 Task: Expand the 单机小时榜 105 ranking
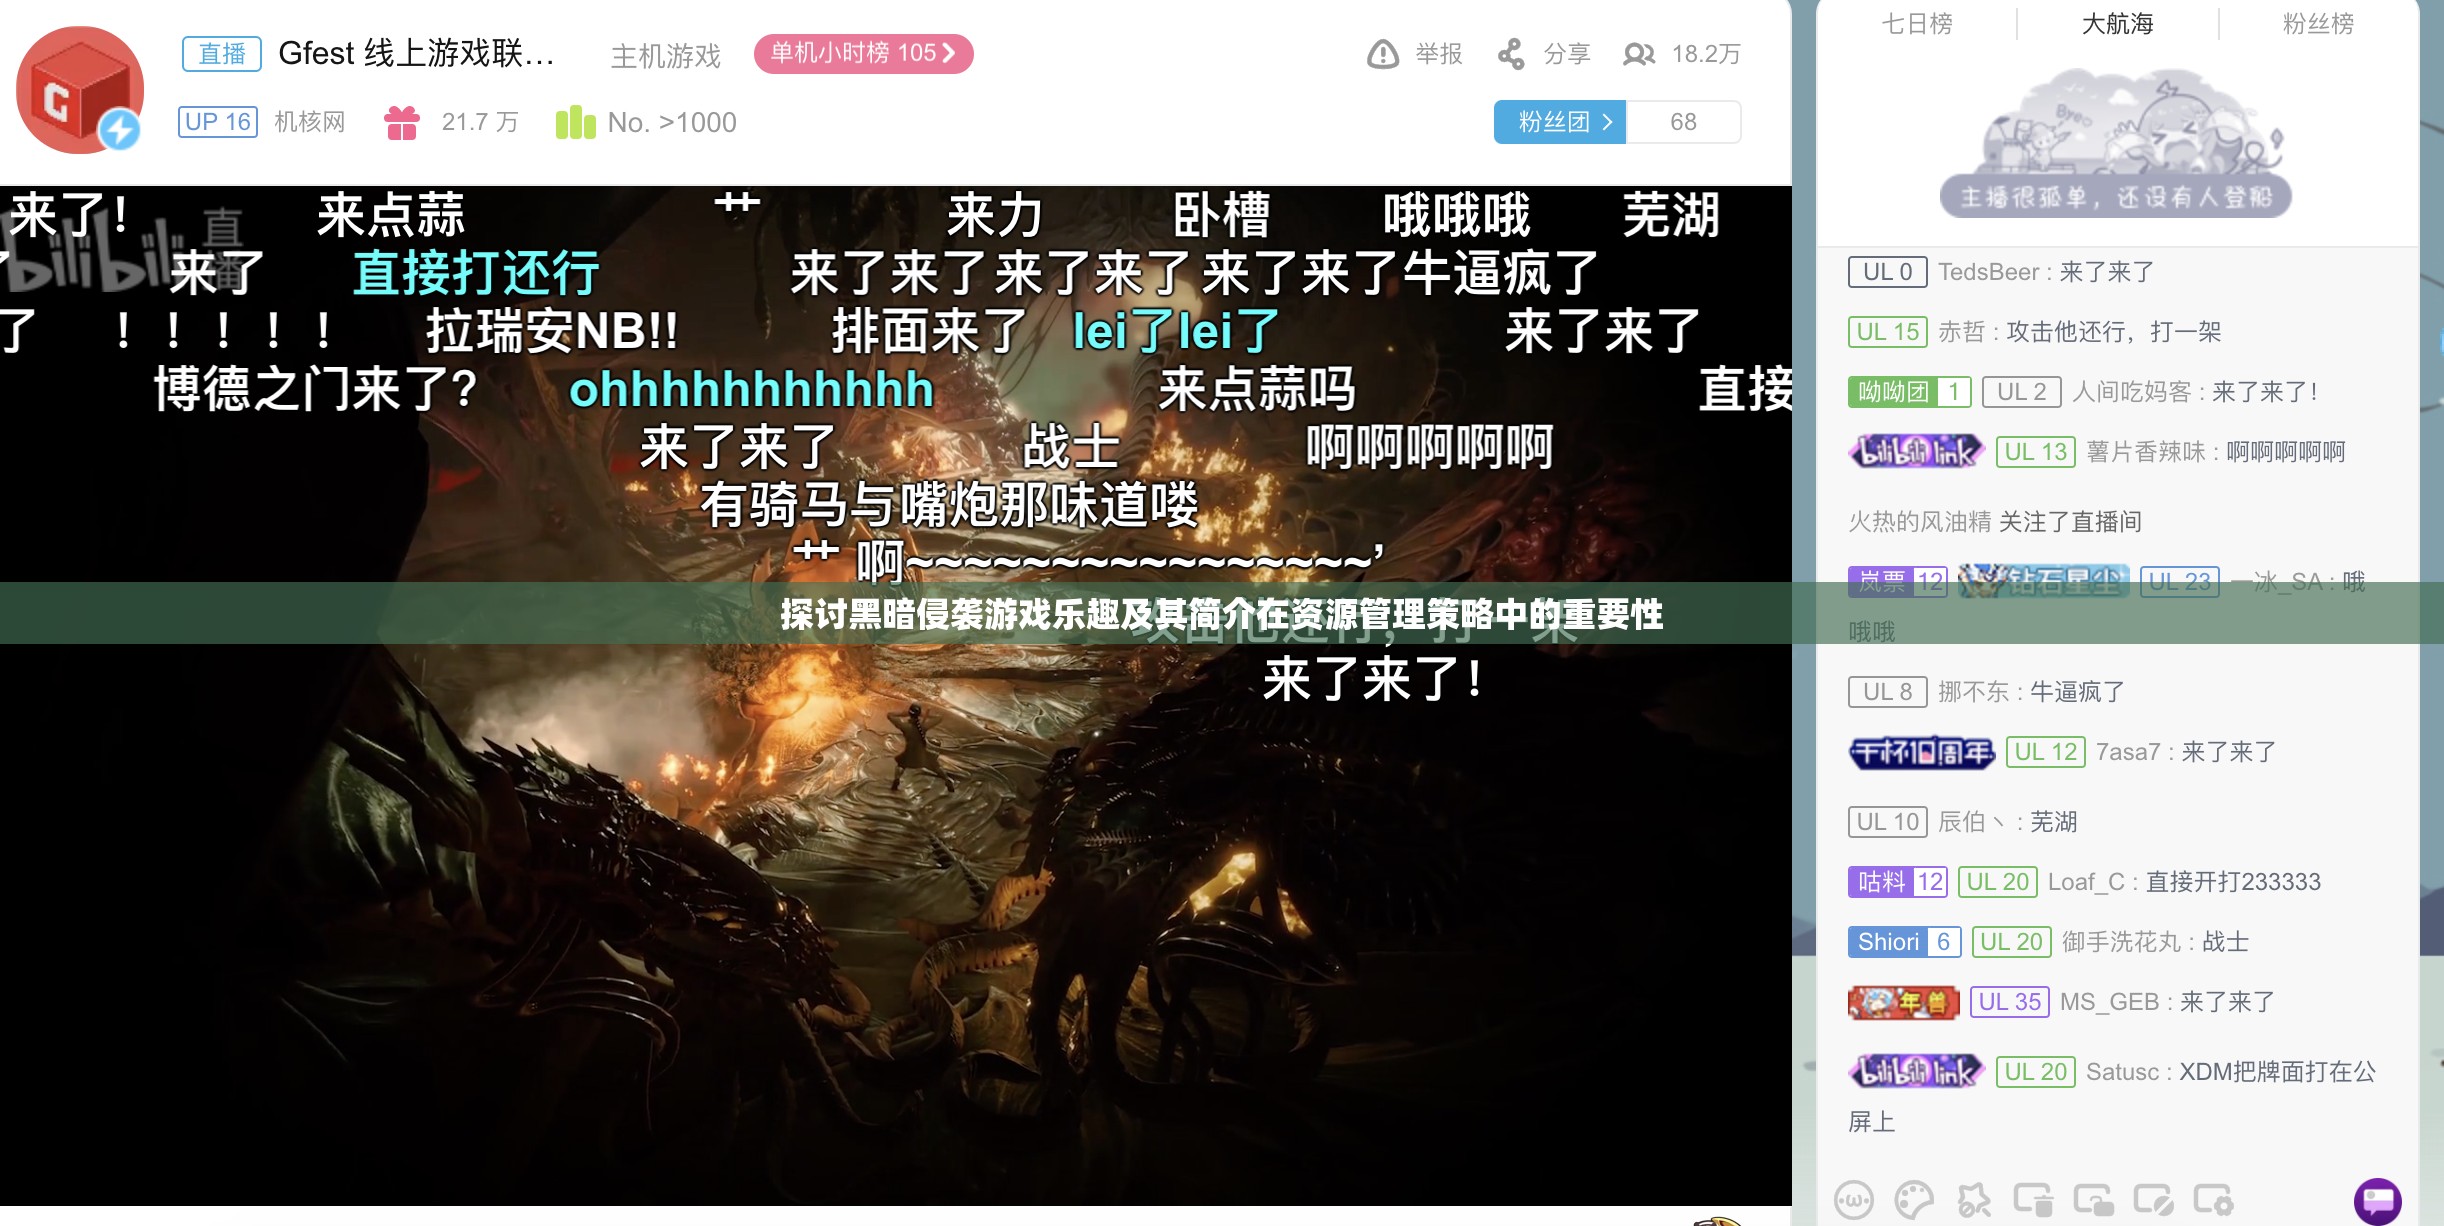862,54
